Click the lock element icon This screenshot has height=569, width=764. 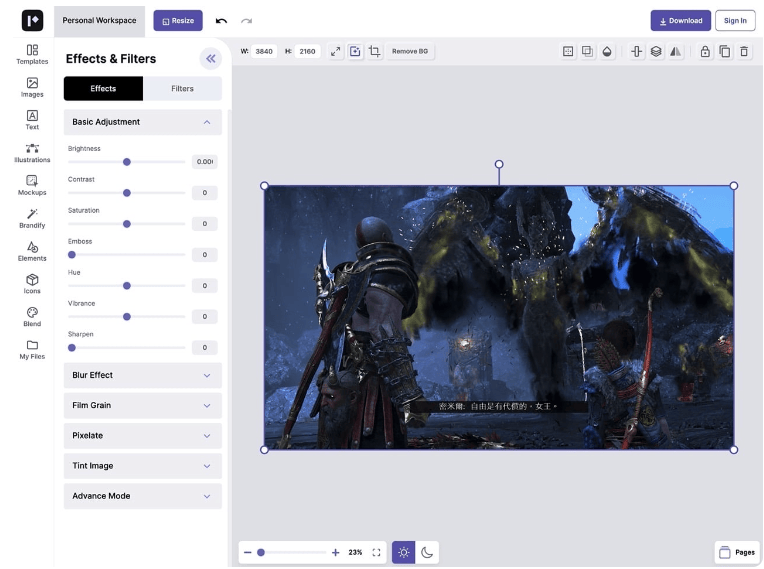(705, 51)
